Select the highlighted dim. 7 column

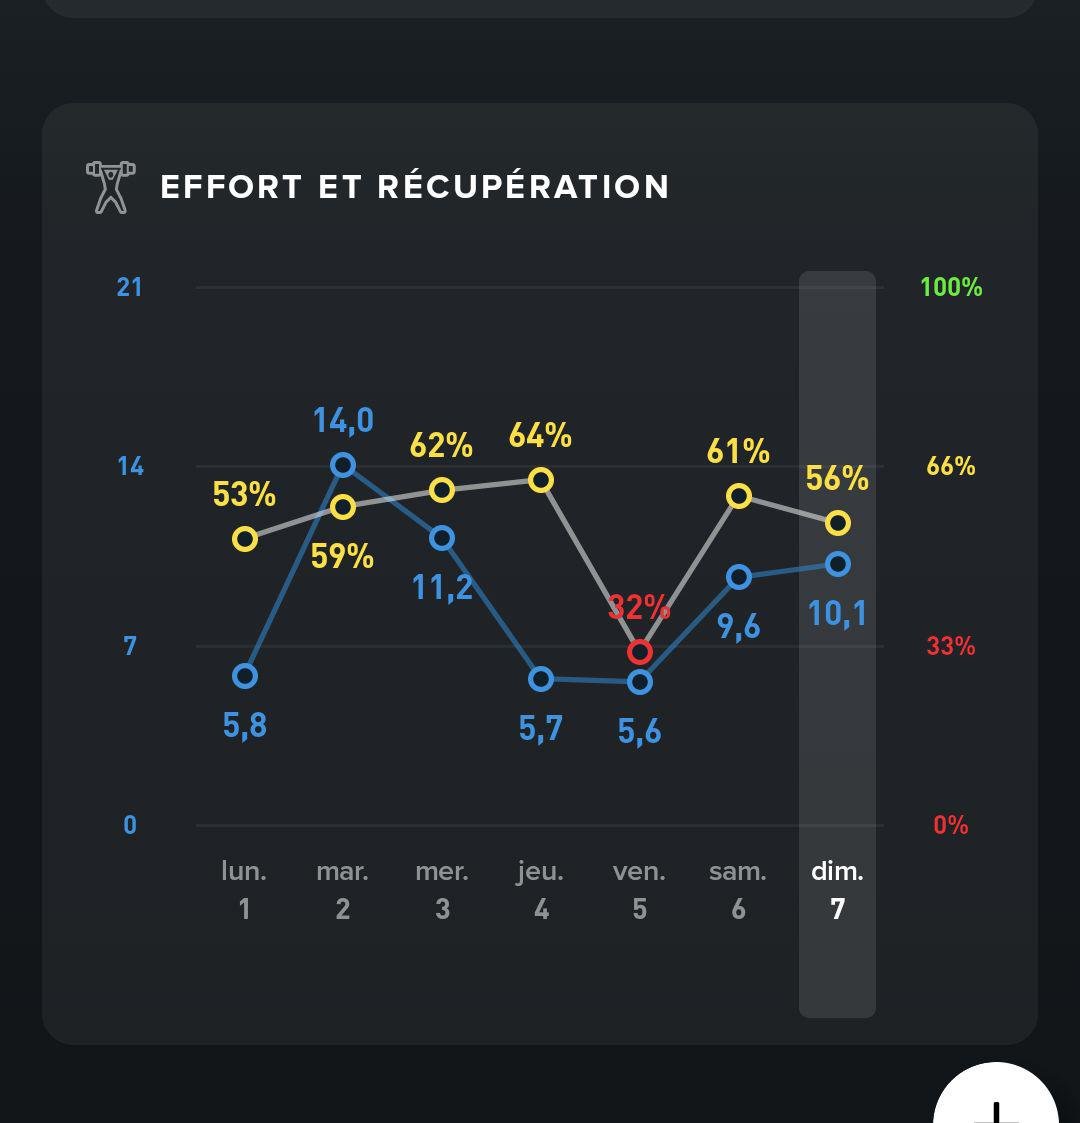836,640
